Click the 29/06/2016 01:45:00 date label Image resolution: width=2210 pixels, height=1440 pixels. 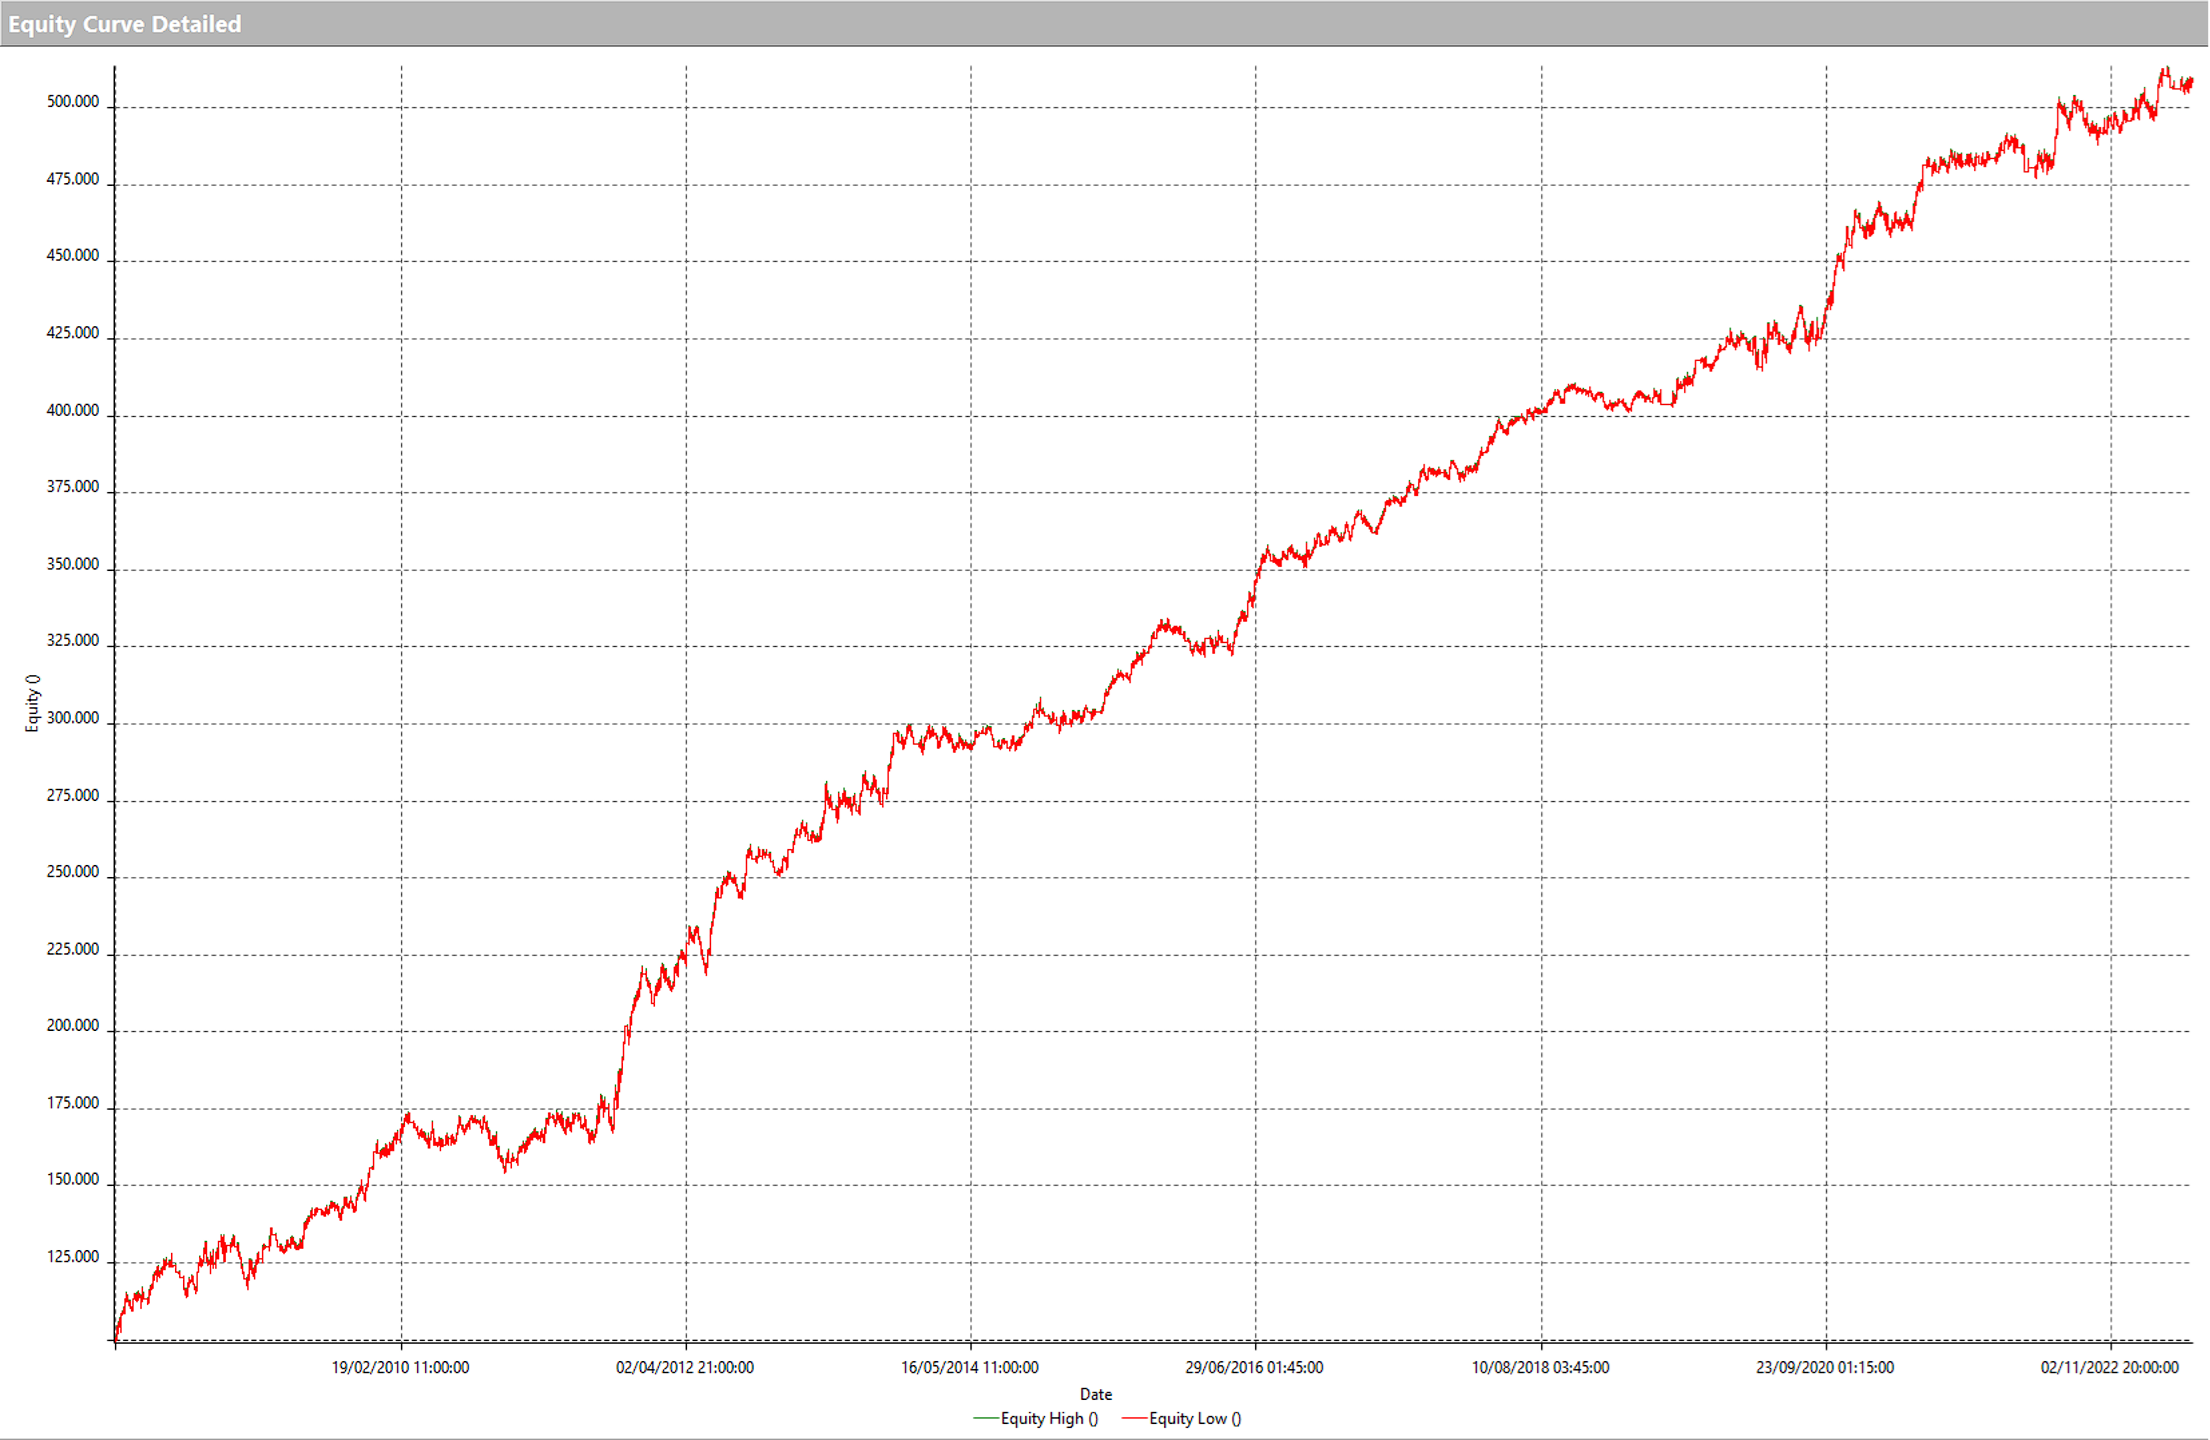point(1254,1367)
